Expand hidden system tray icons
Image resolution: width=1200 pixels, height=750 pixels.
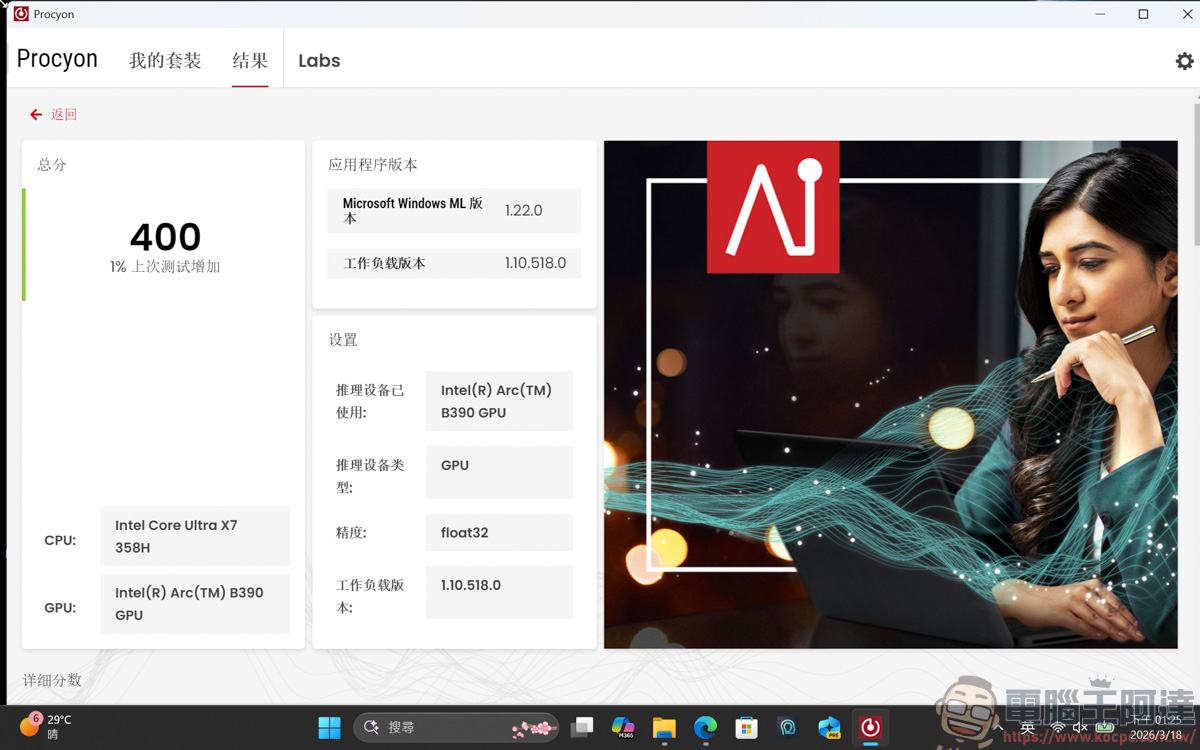click(998, 728)
